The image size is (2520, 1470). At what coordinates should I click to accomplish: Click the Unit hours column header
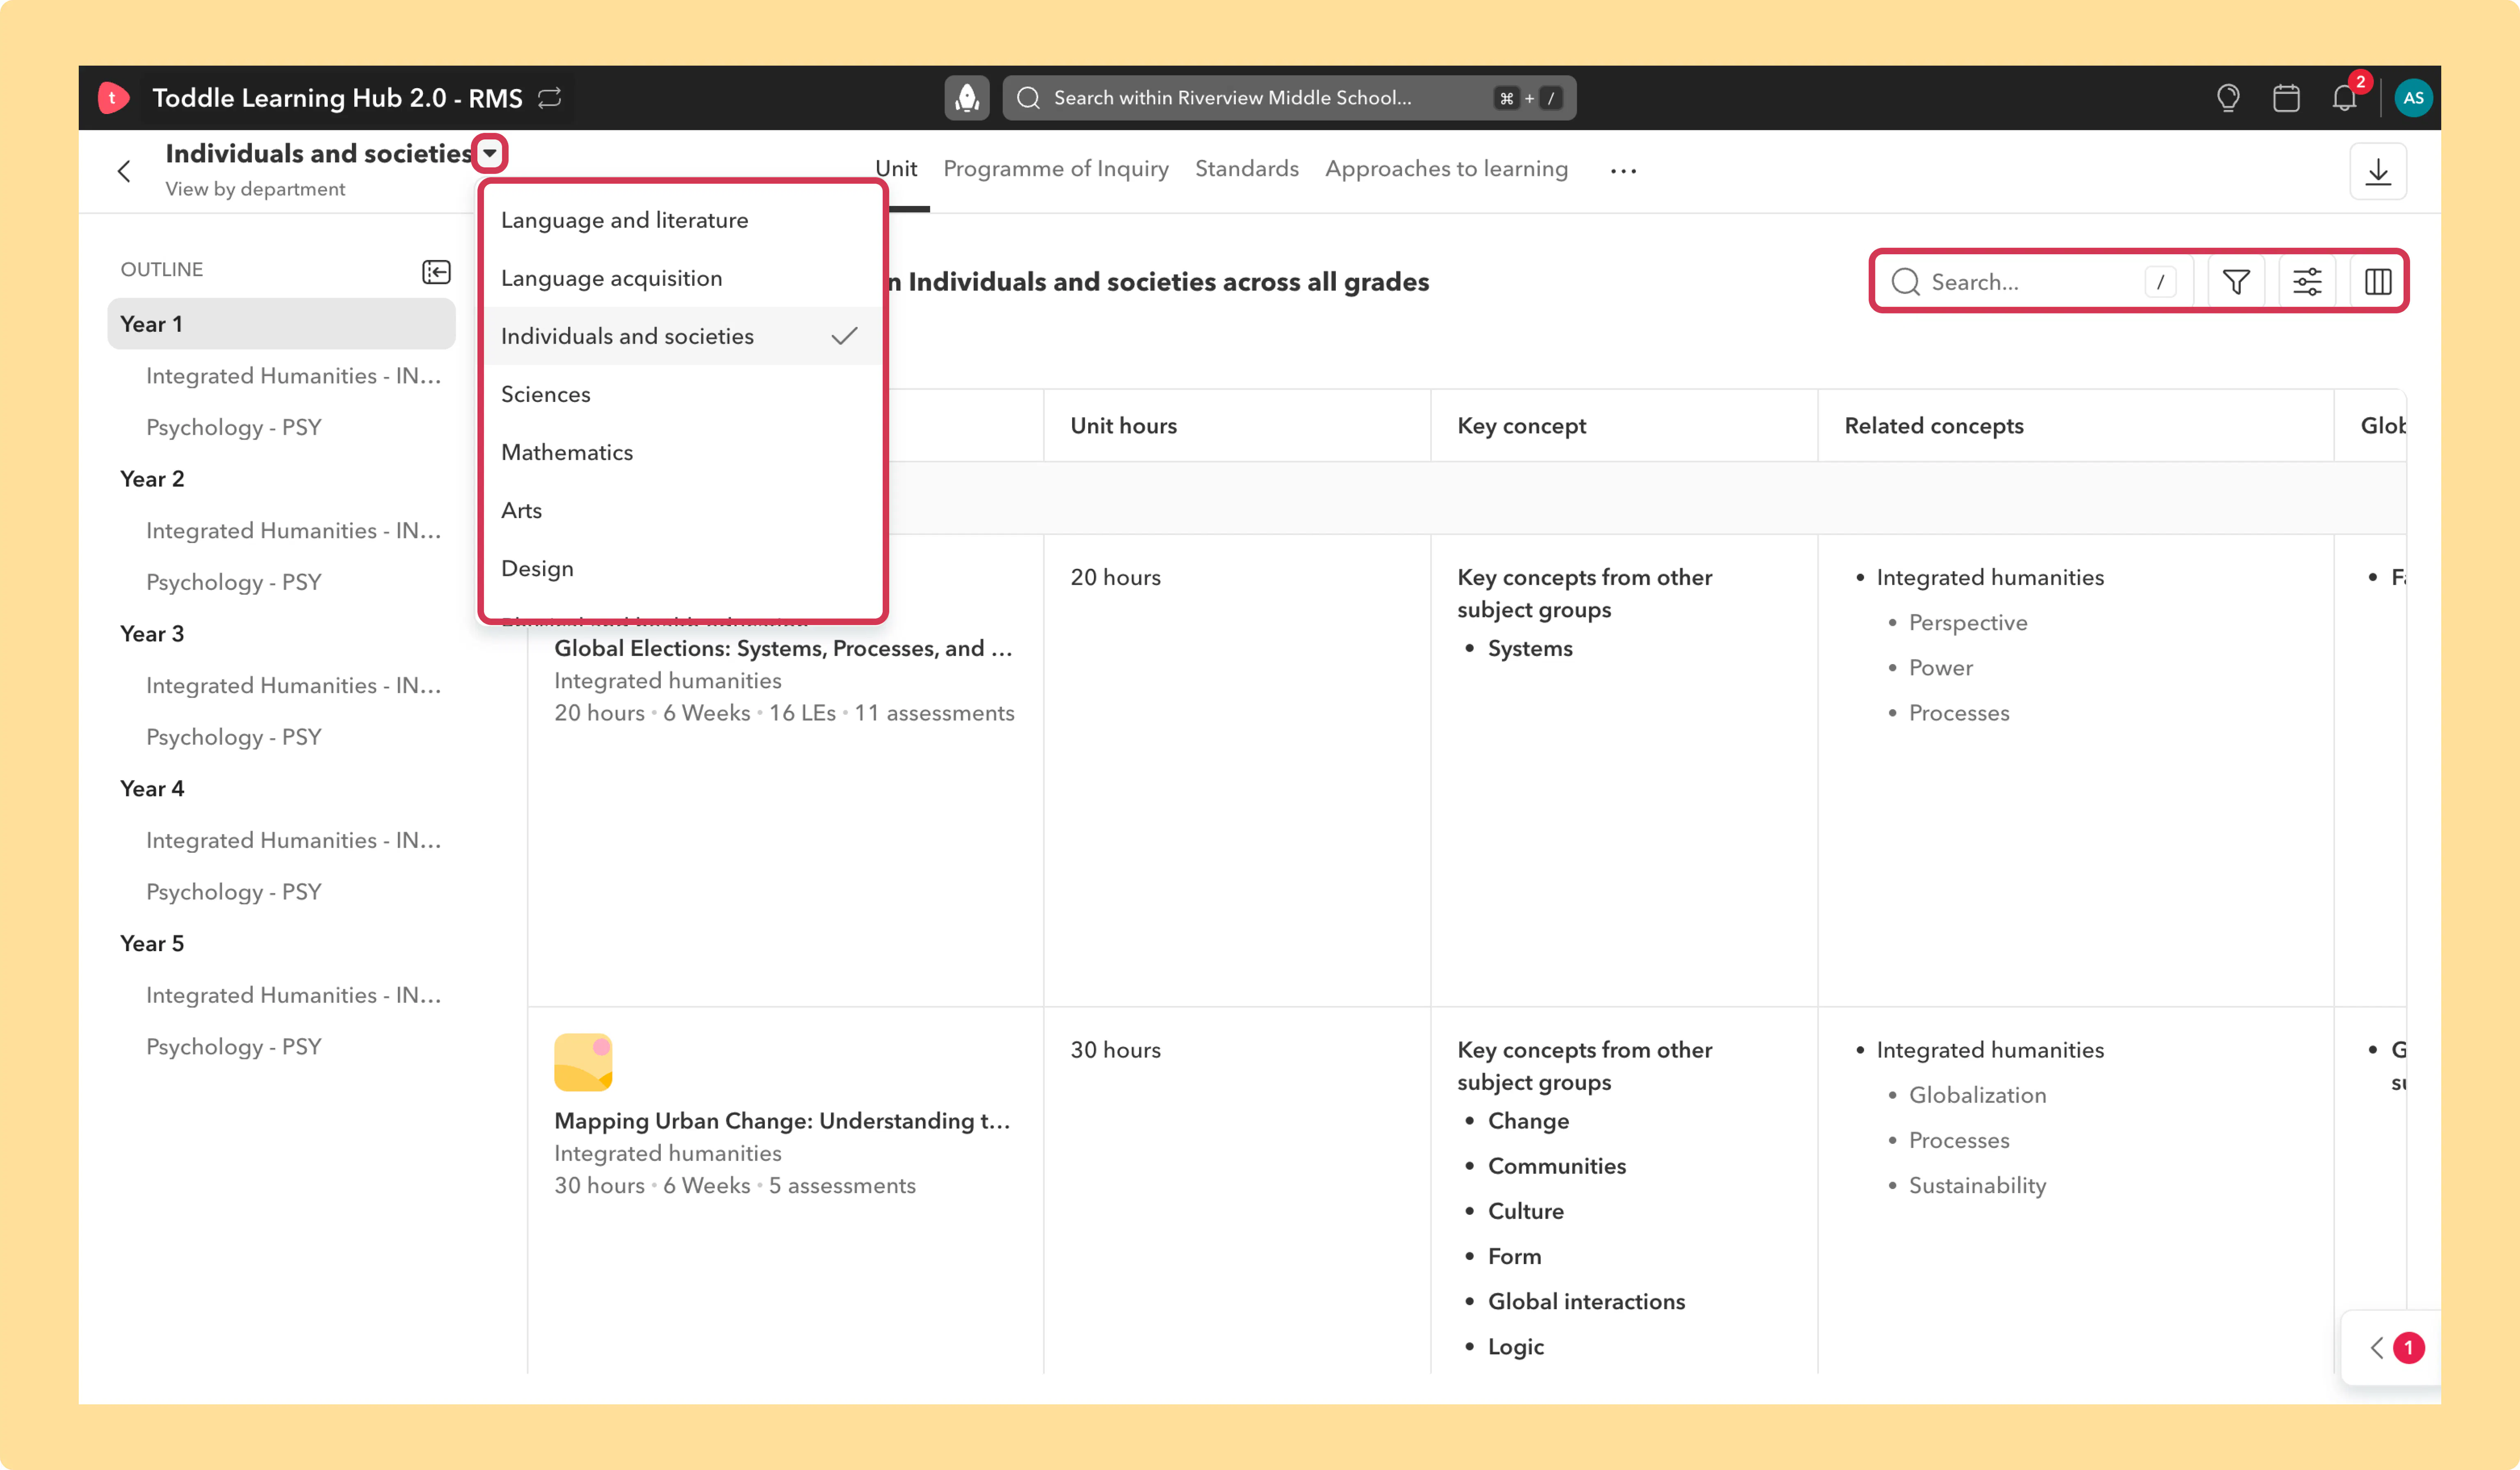click(x=1123, y=426)
